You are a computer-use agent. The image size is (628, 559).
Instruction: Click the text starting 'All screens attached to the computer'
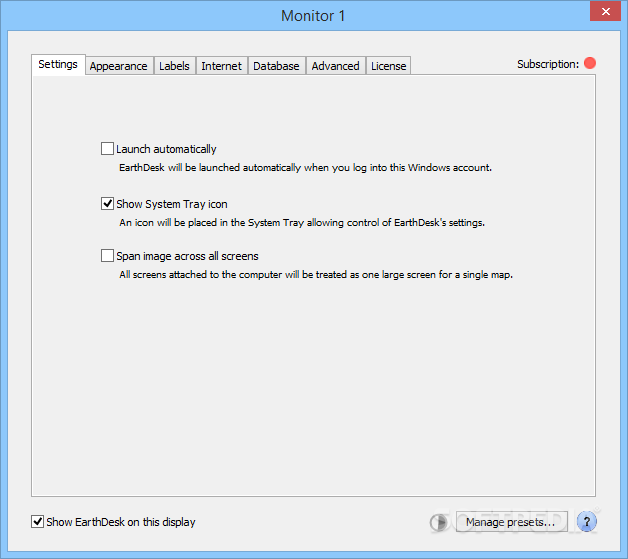pyautogui.click(x=316, y=274)
